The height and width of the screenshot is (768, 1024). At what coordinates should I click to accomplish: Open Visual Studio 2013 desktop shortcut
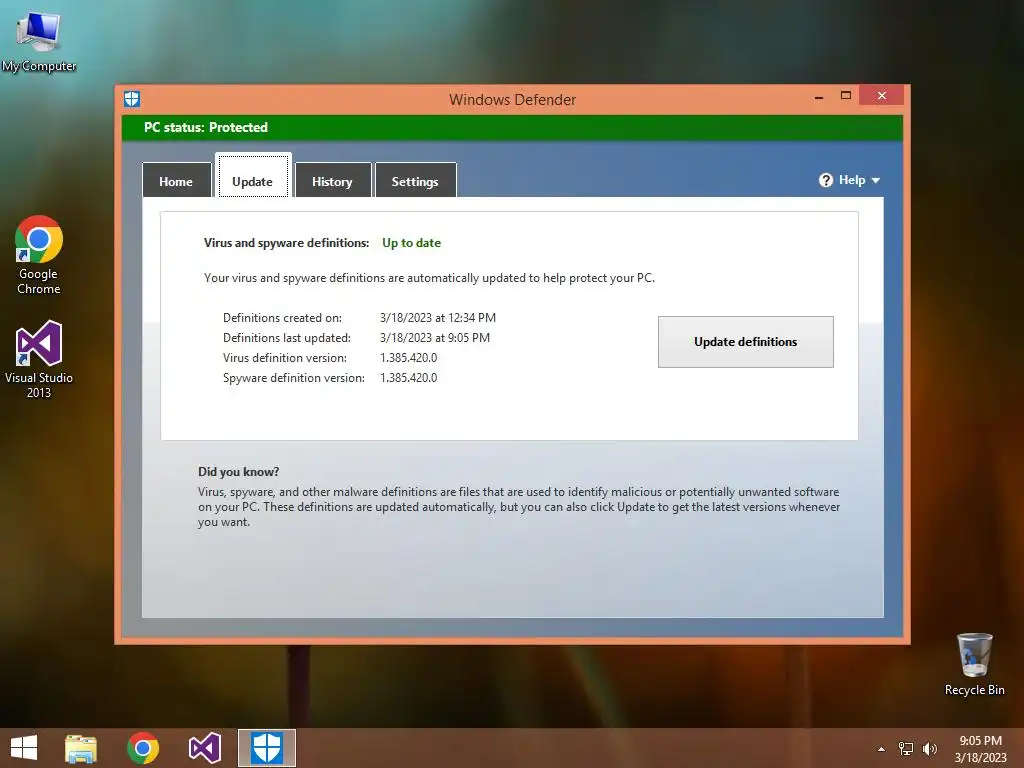[39, 359]
